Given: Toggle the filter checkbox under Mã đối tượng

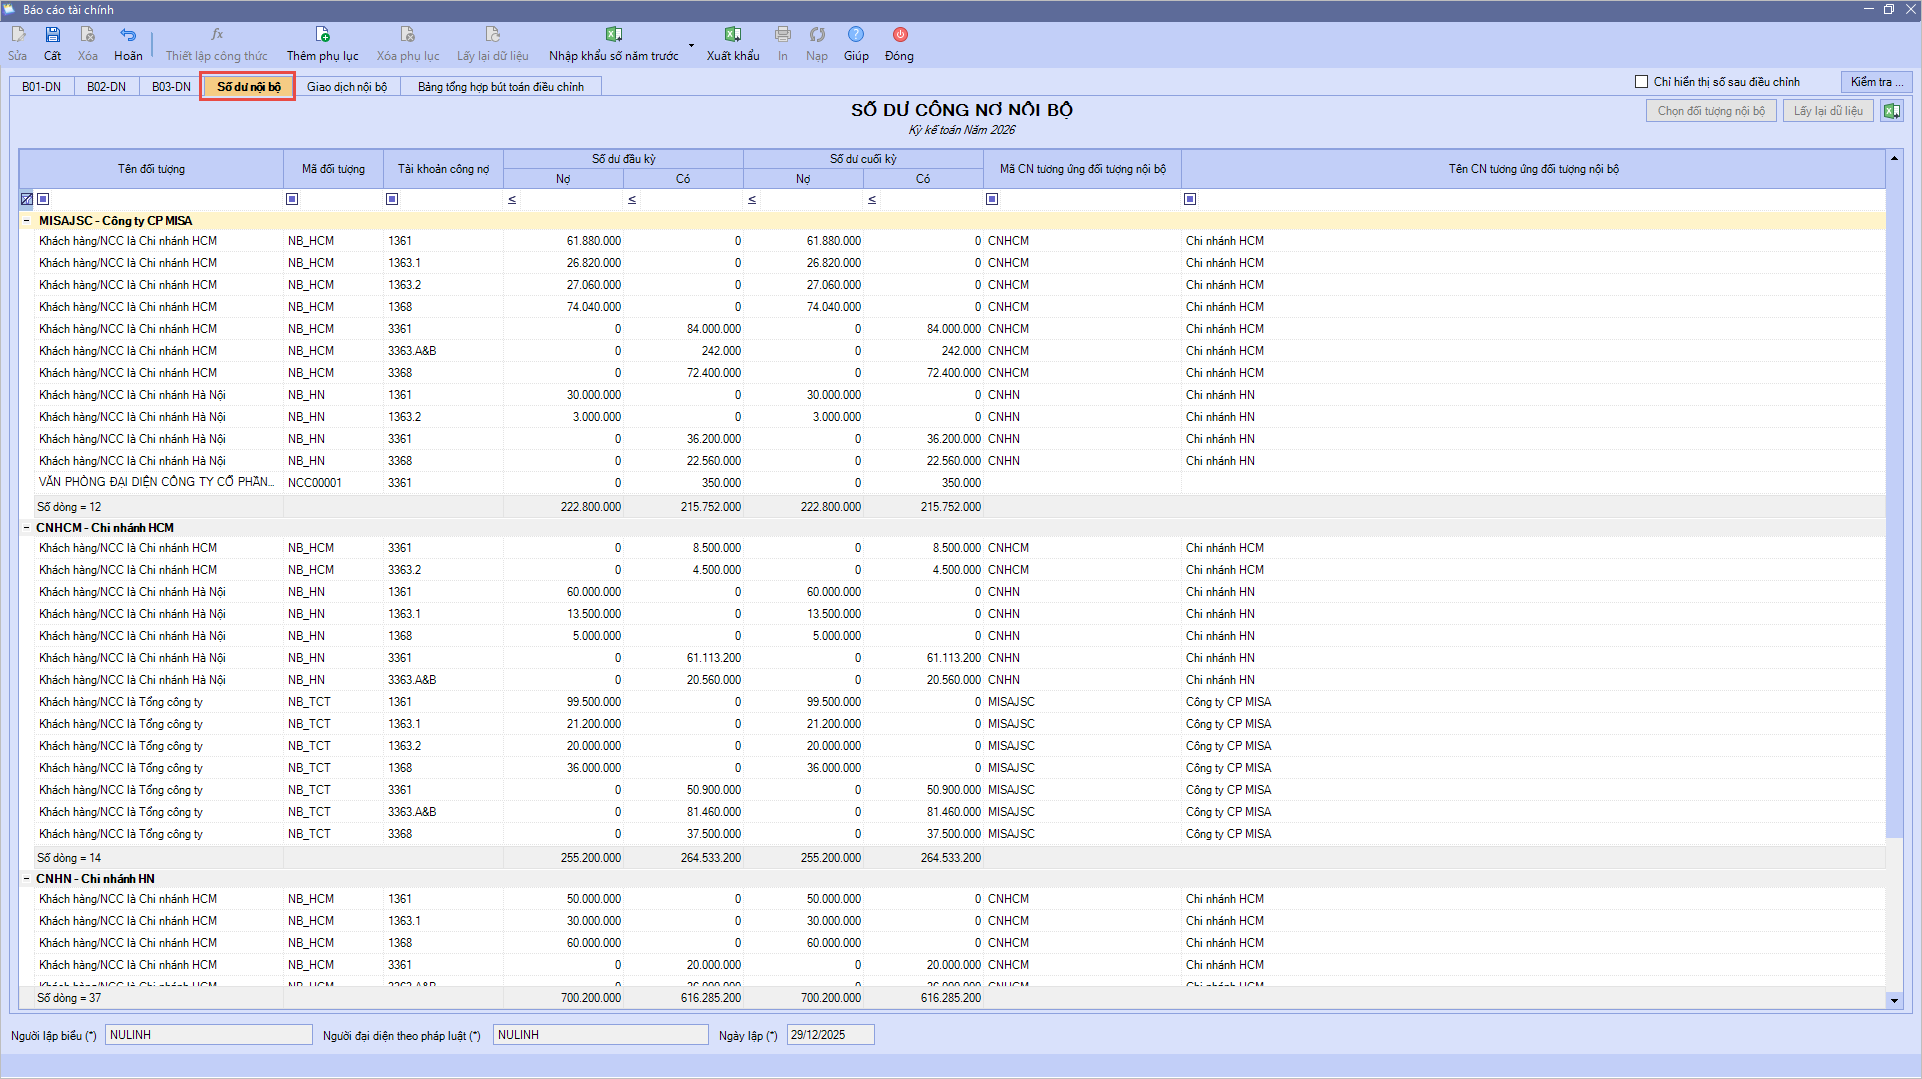Looking at the screenshot, I should 292,199.
